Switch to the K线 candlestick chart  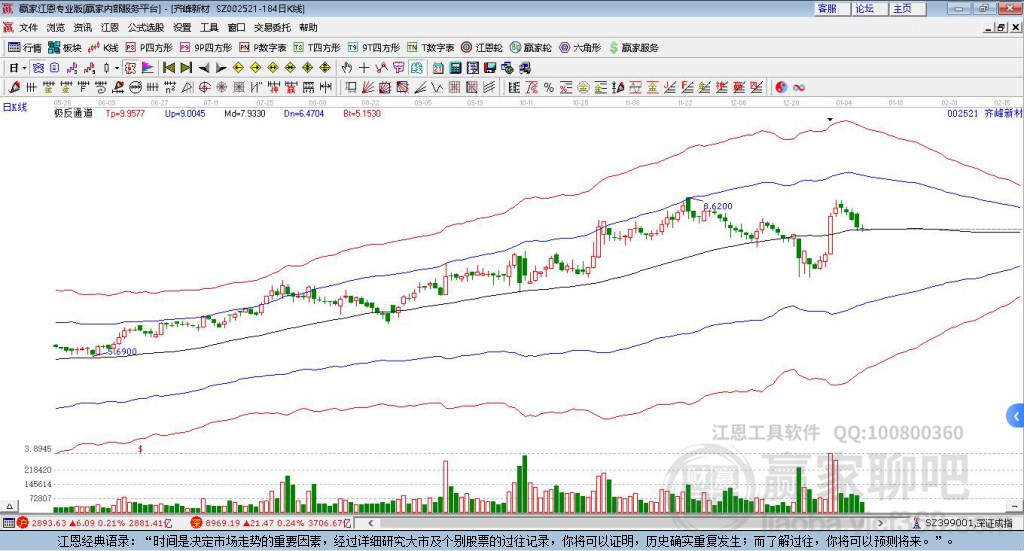[x=103, y=48]
